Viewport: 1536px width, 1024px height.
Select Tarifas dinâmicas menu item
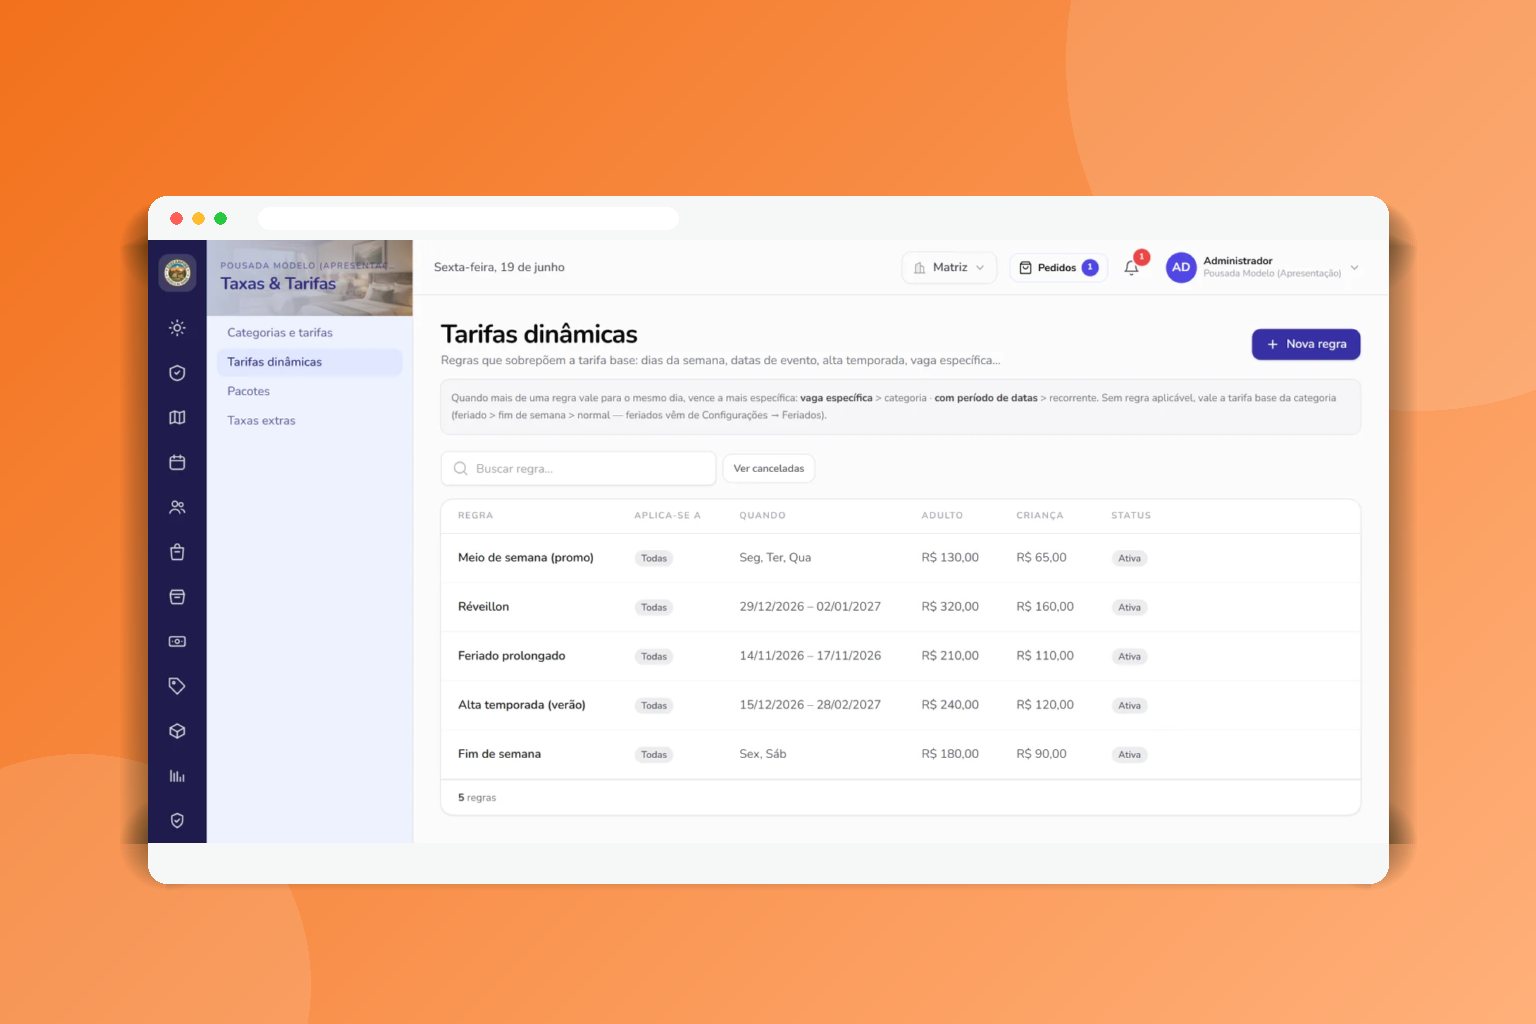click(x=309, y=362)
